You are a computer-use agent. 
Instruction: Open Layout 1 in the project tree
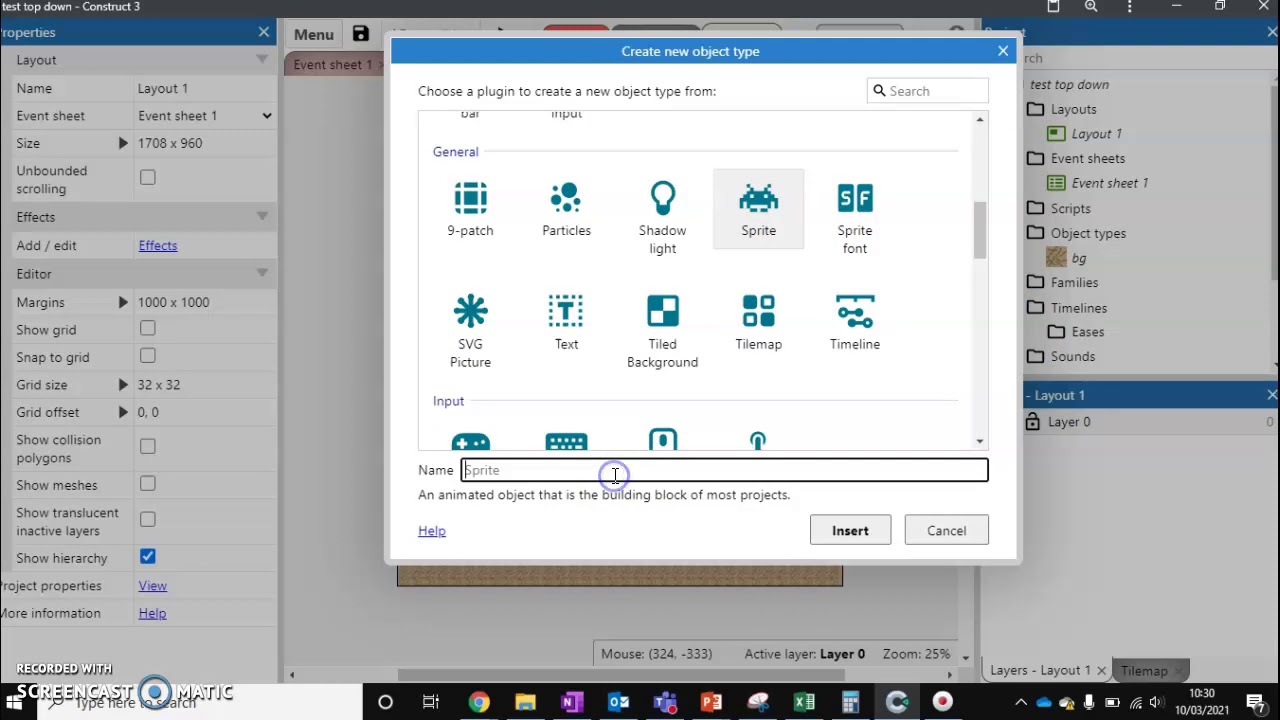pos(1096,134)
